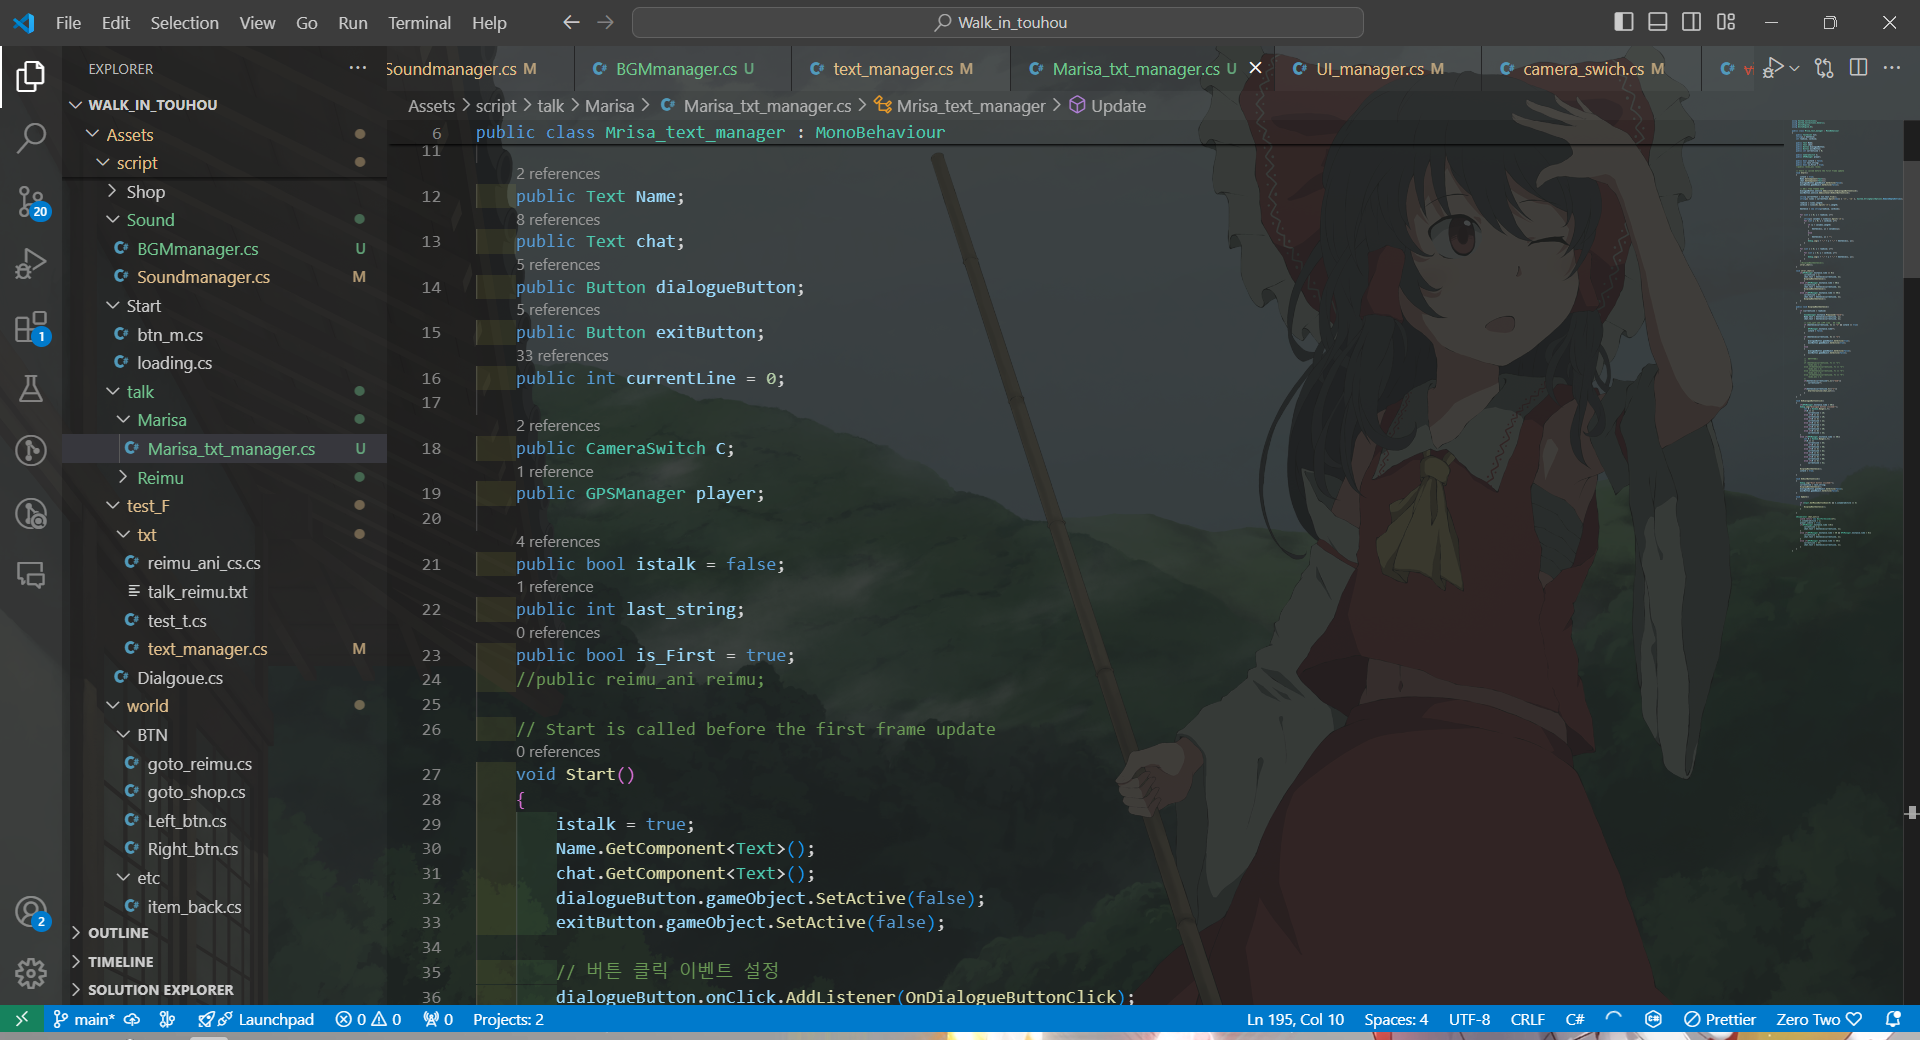This screenshot has width=1920, height=1040.
Task: Select encoding UTF-8 in status bar
Action: click(1469, 1019)
